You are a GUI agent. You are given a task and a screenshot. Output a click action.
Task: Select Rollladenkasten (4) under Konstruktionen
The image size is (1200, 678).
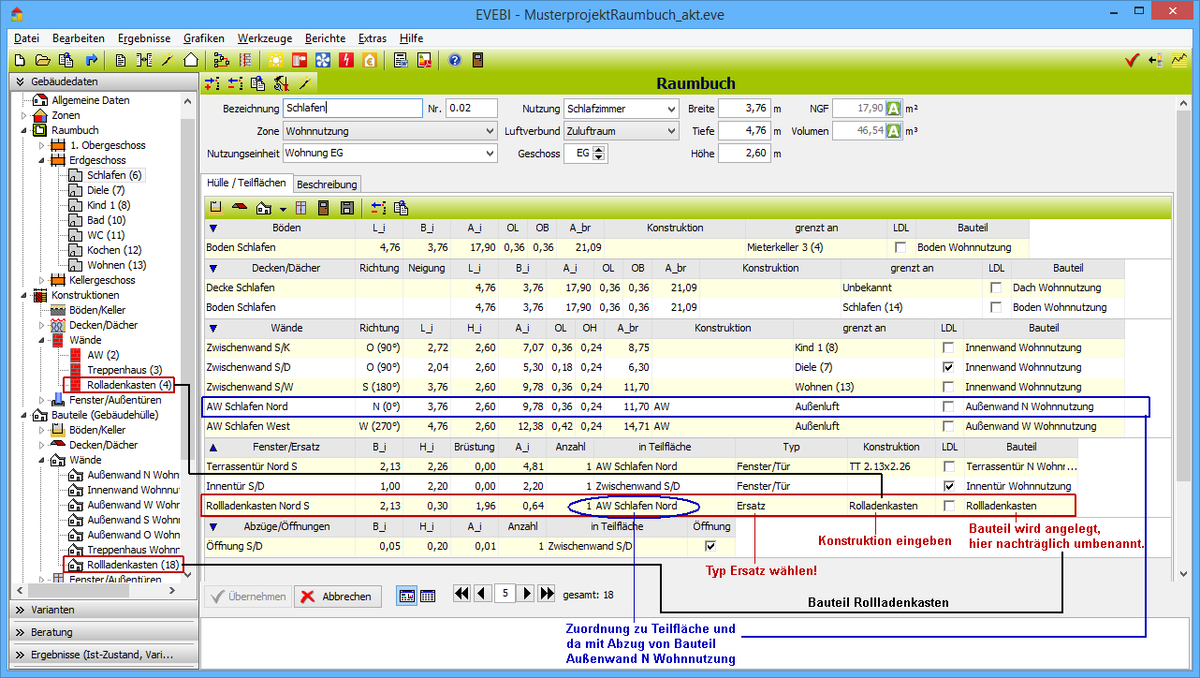click(129, 385)
